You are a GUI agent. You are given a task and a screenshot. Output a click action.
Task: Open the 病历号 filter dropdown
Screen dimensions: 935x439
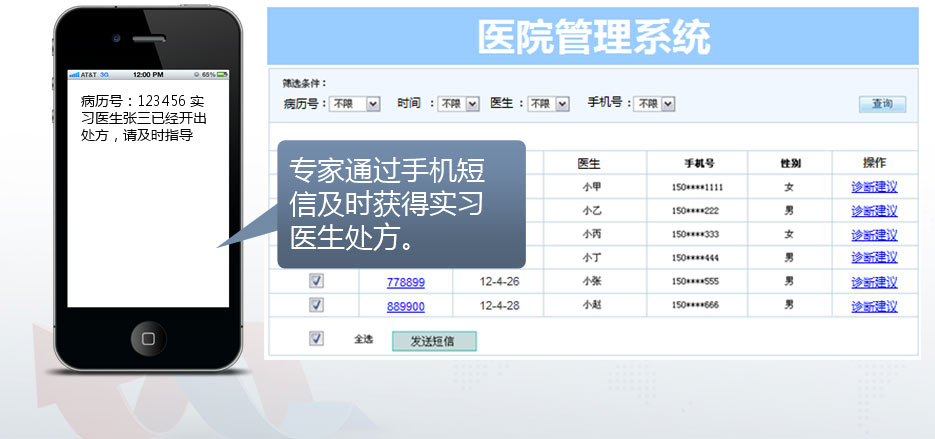356,103
